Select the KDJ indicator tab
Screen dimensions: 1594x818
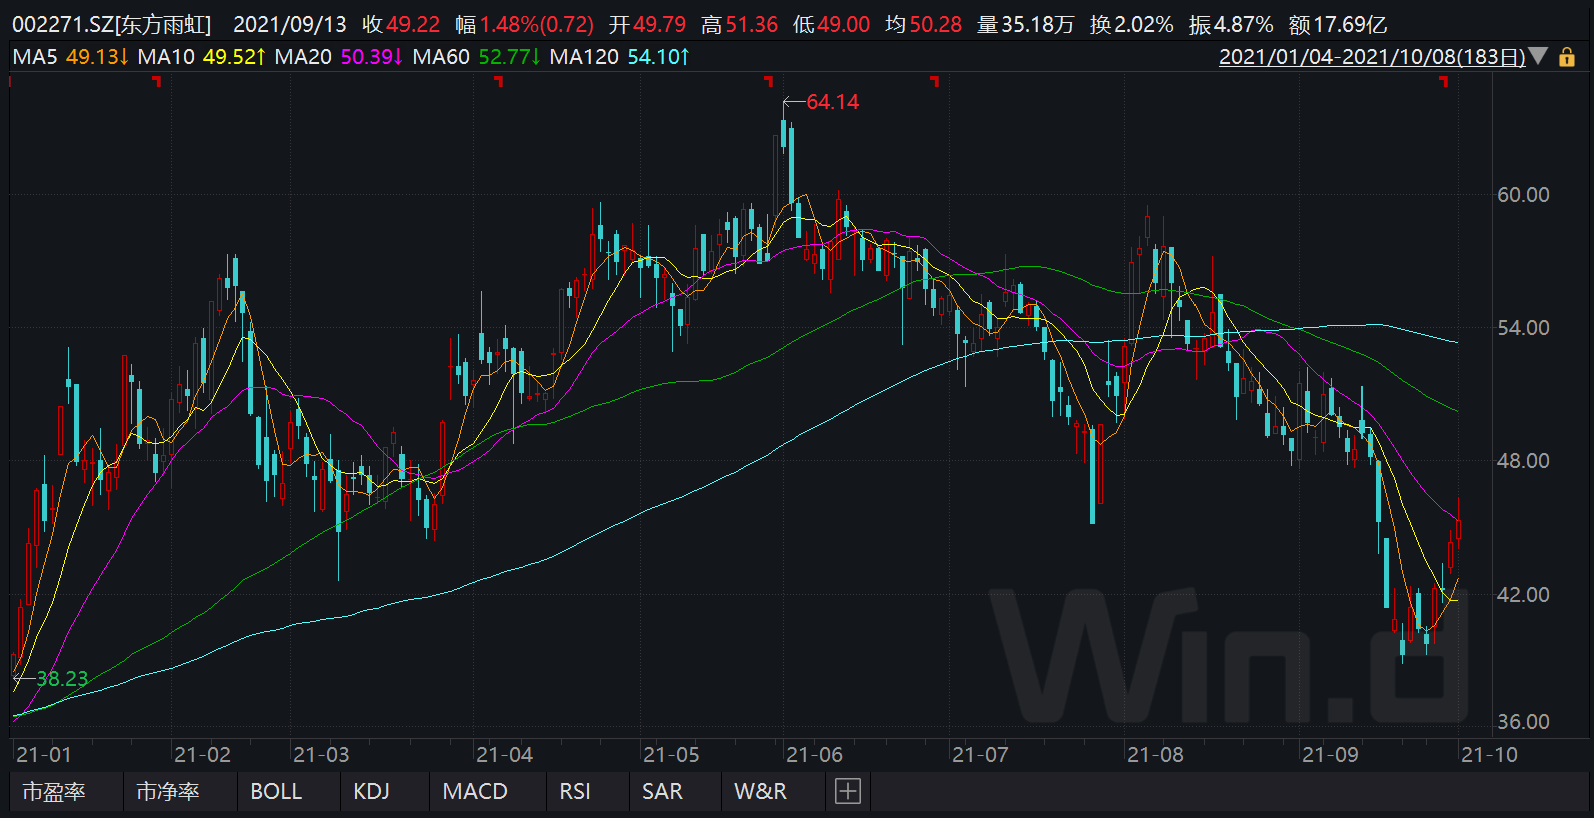coord(371,791)
